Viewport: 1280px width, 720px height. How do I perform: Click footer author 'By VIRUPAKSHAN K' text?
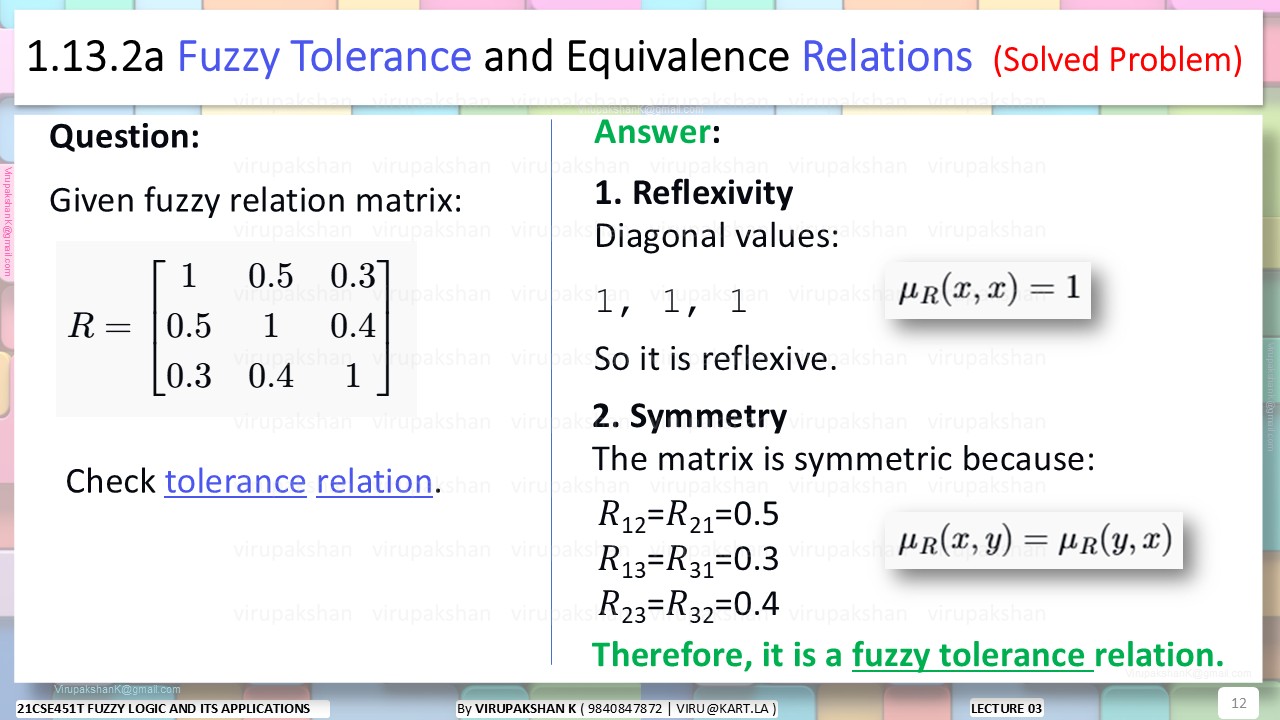[515, 709]
